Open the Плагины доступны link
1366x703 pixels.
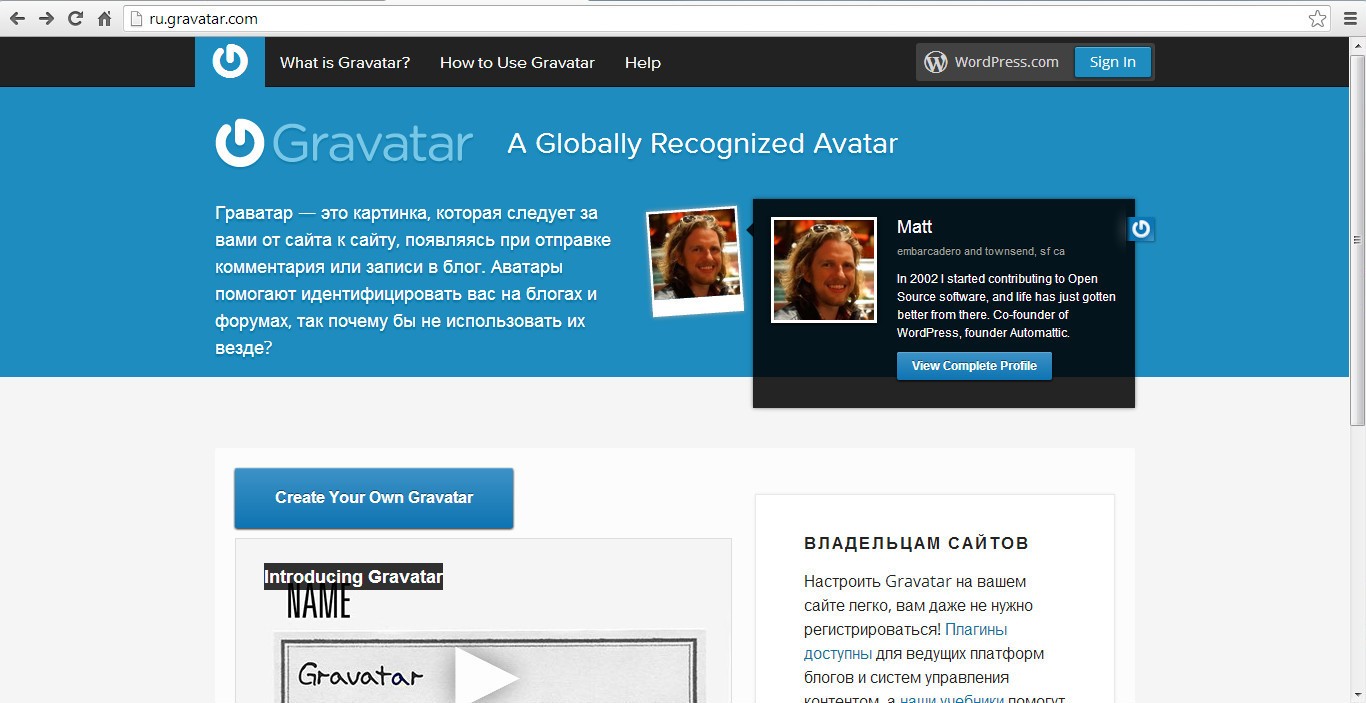click(905, 642)
